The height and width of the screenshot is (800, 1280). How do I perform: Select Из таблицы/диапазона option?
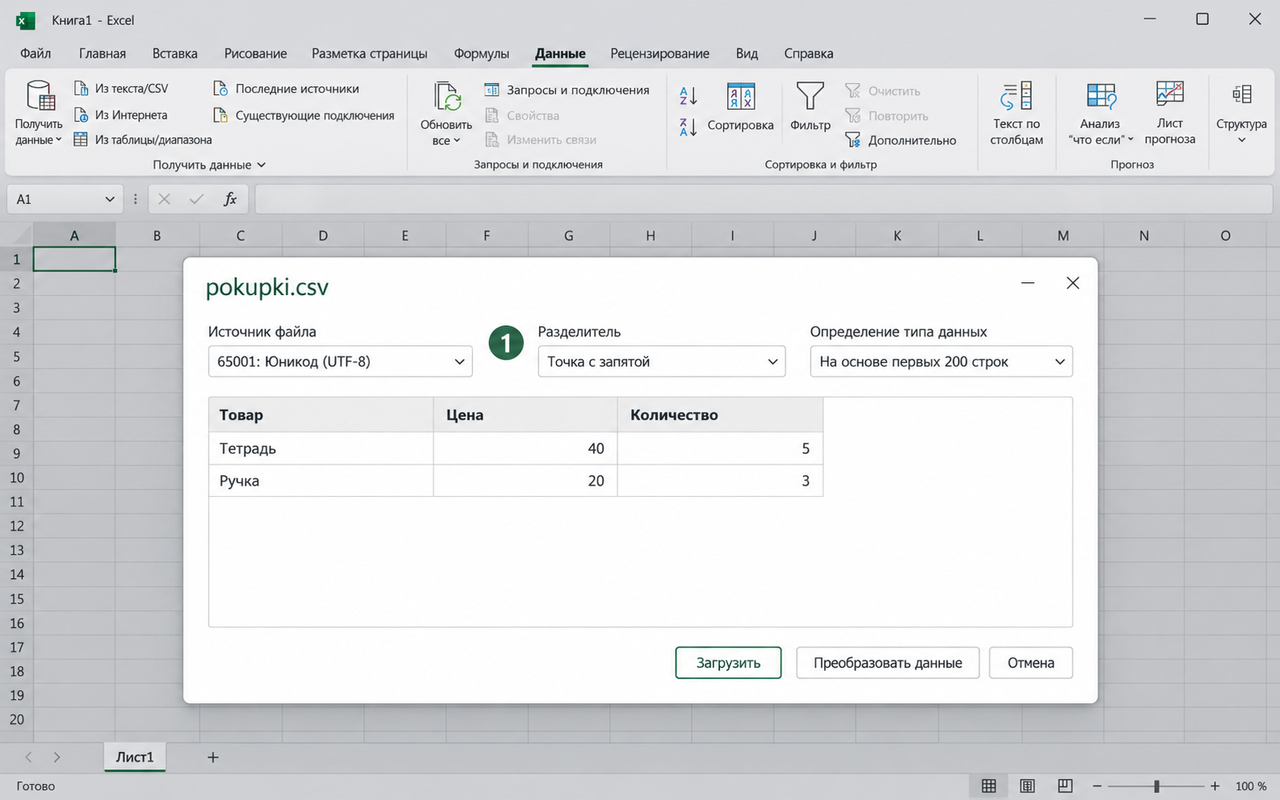(143, 140)
